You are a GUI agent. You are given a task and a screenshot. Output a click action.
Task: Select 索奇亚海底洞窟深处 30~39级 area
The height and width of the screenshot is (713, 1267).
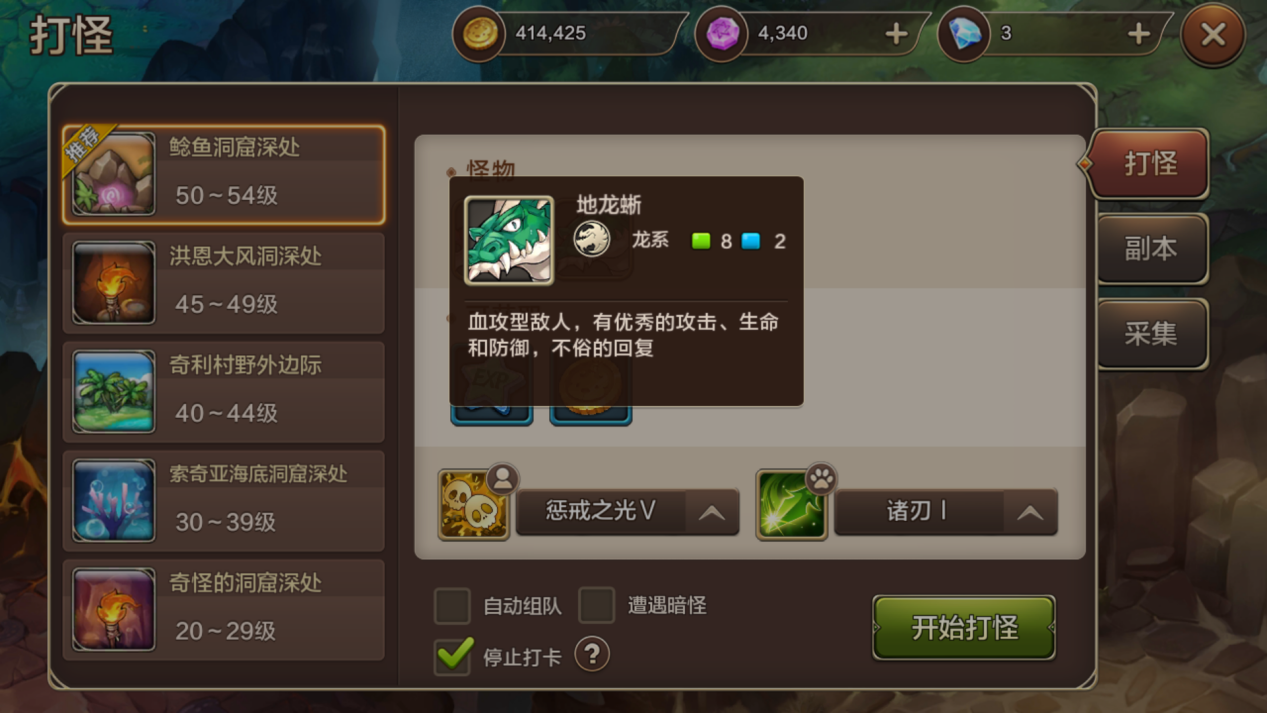tap(224, 501)
